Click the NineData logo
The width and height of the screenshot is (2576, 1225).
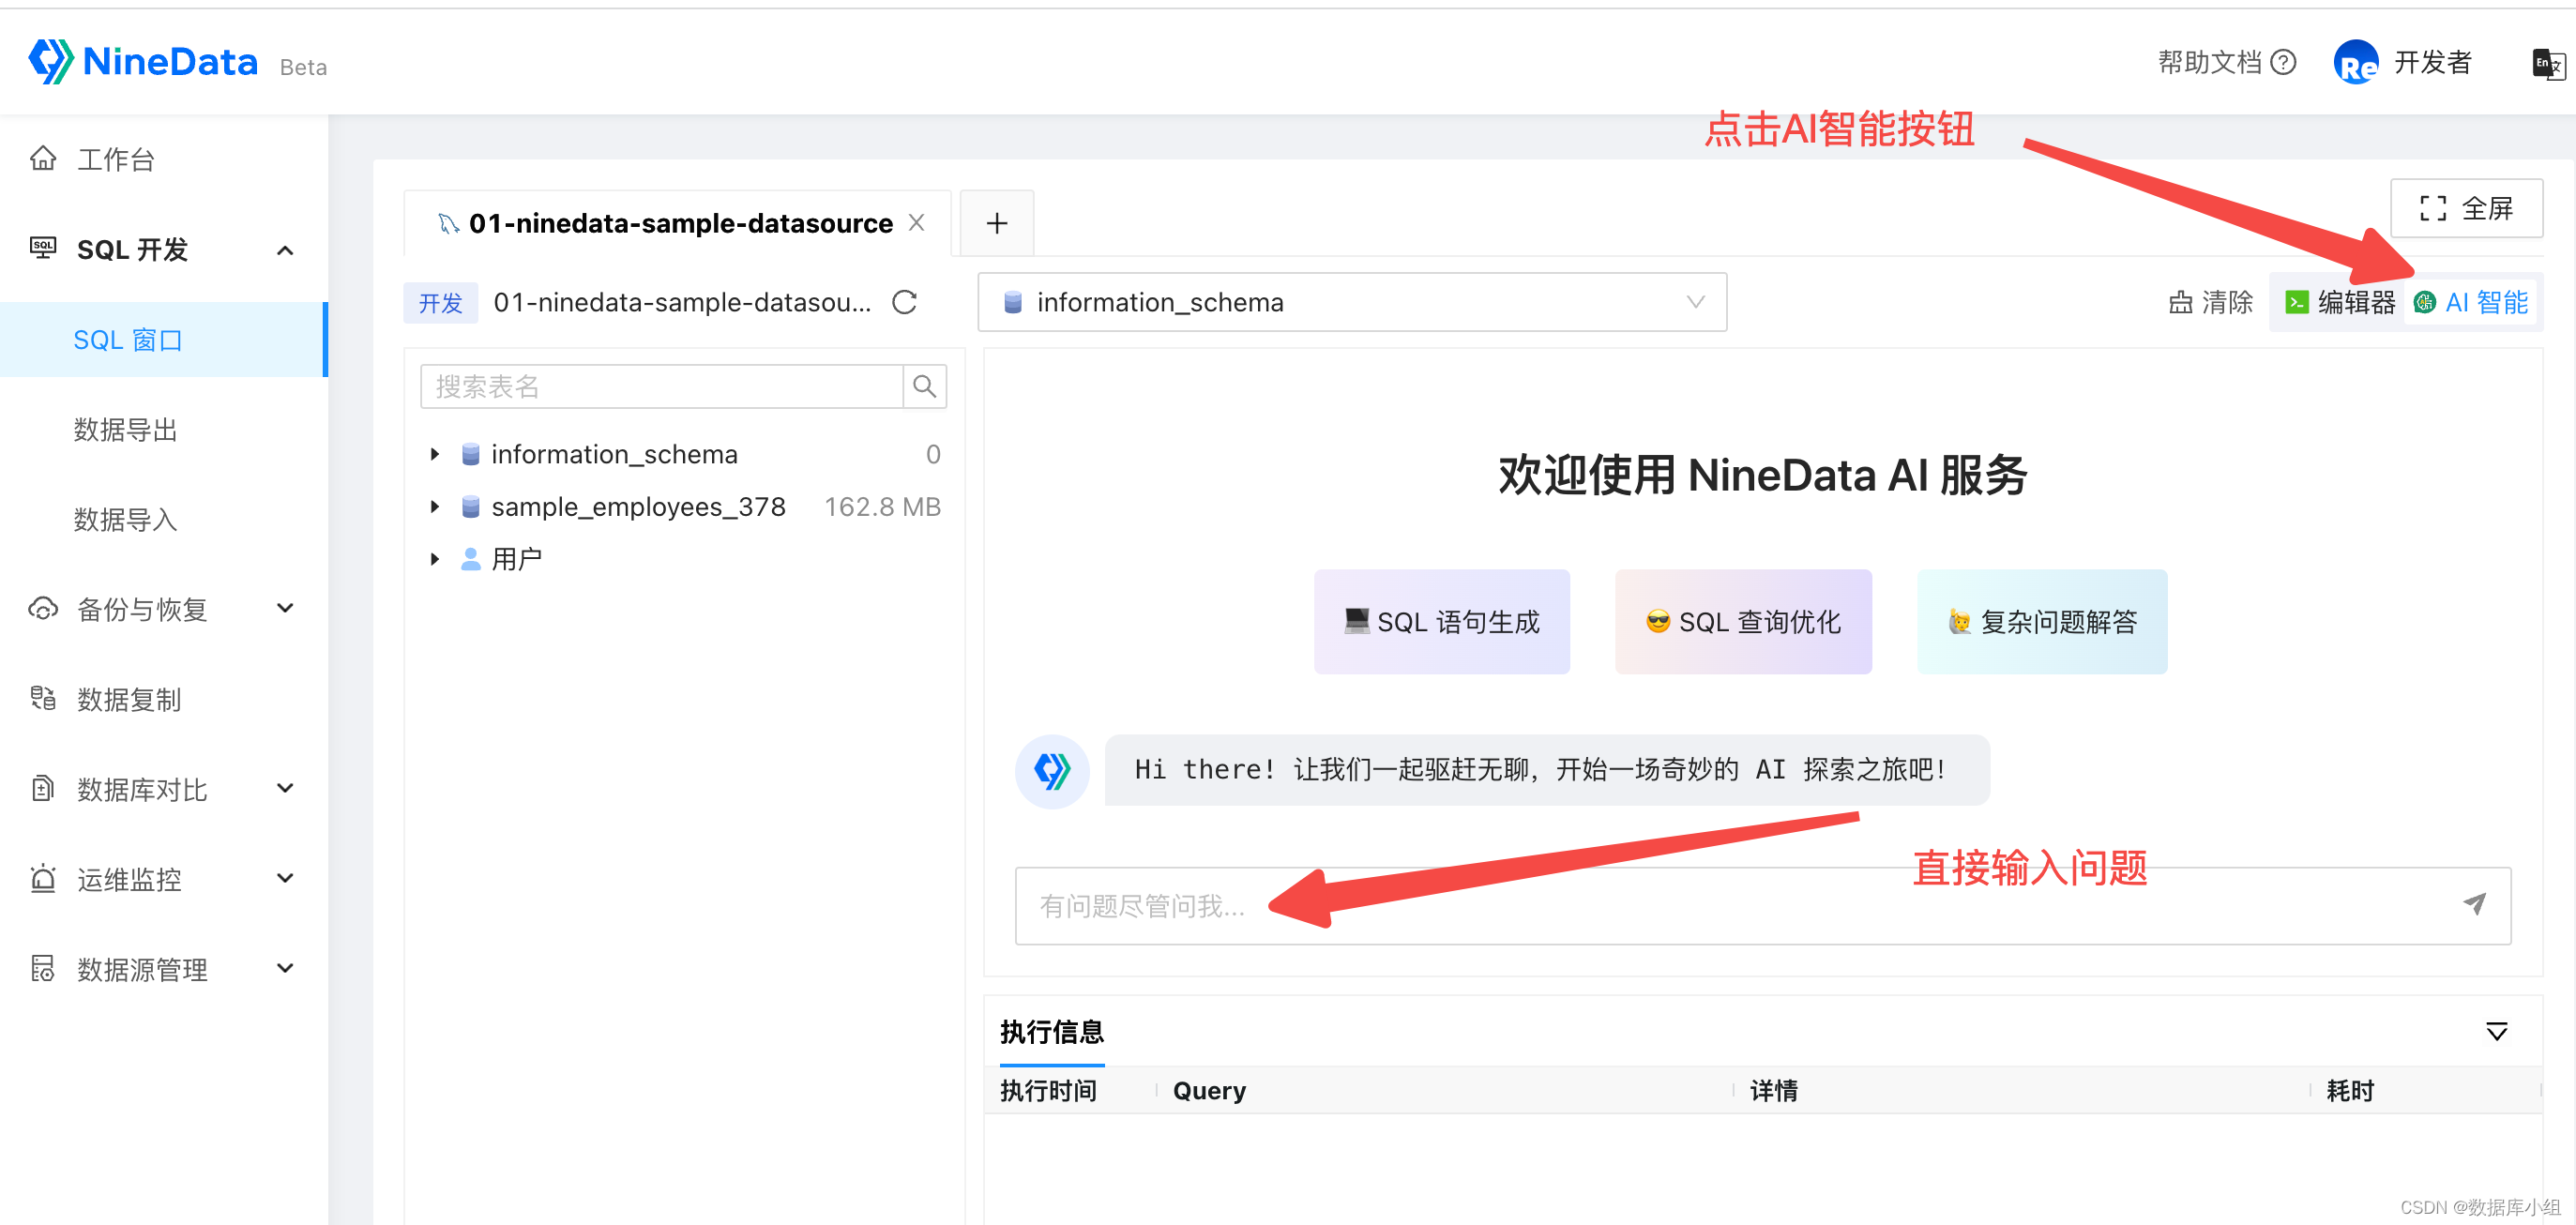point(143,62)
